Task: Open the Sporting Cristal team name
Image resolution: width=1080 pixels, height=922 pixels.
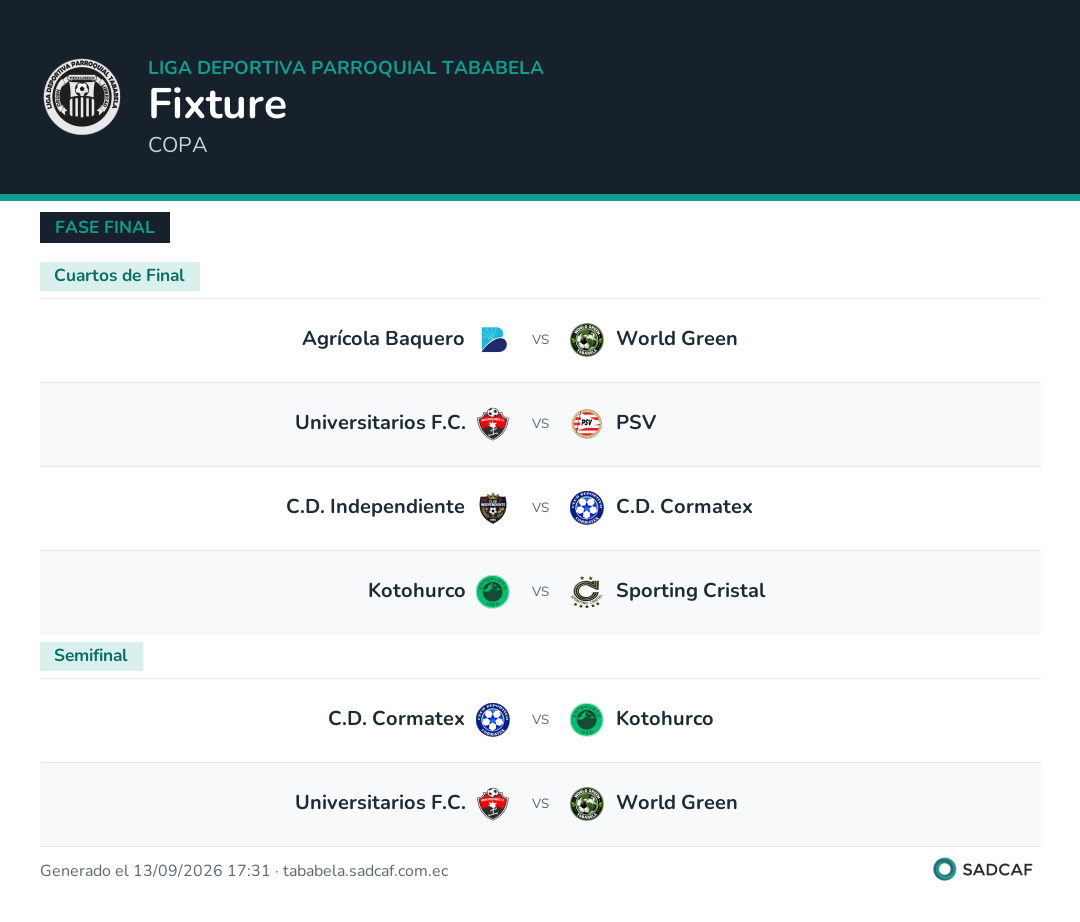Action: click(690, 591)
